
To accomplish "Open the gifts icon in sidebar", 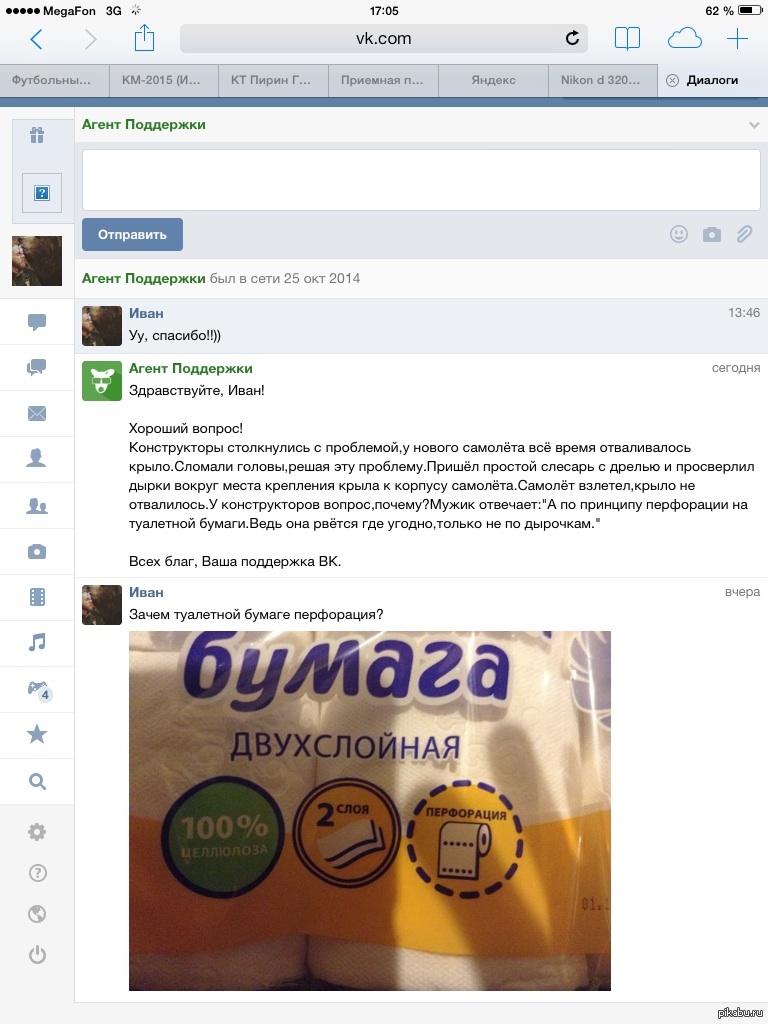I will 37,135.
